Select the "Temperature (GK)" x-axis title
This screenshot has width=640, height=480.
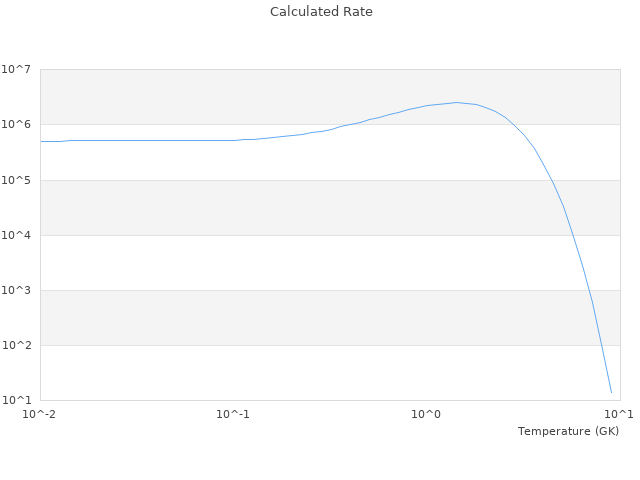point(568,431)
